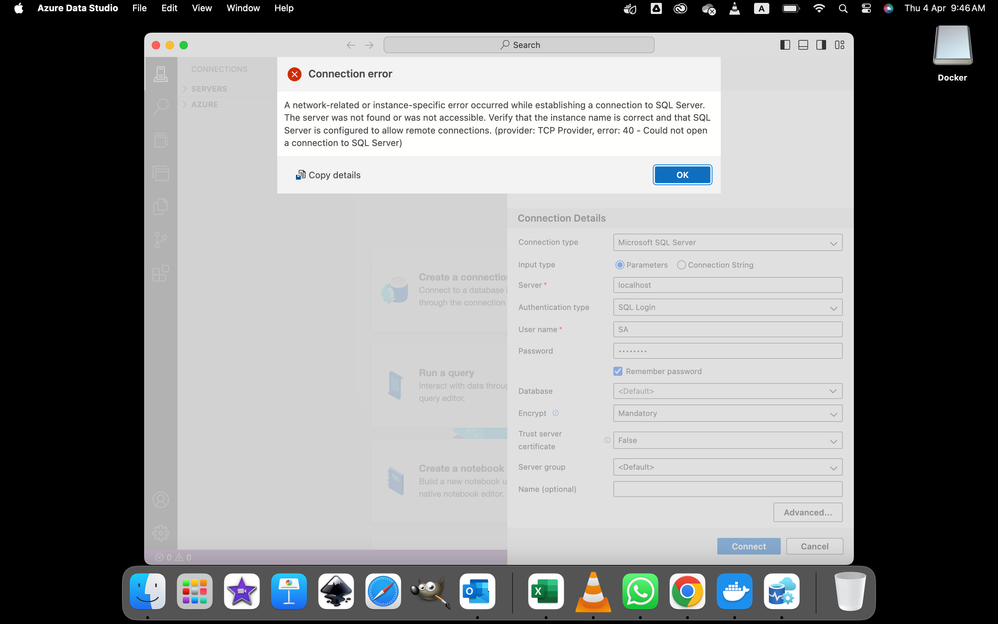Toggle the primary side bar layout icon
Viewport: 998px width, 624px height.
coord(785,45)
